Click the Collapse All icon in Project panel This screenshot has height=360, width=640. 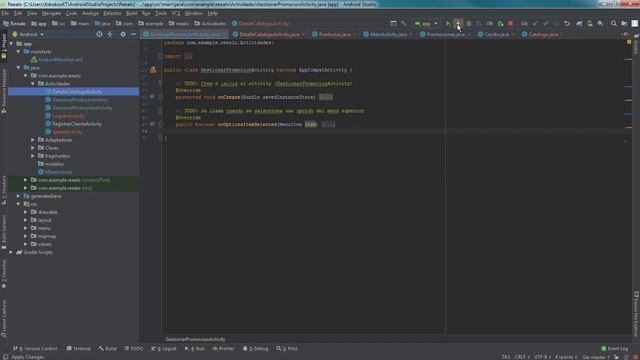click(x=110, y=34)
